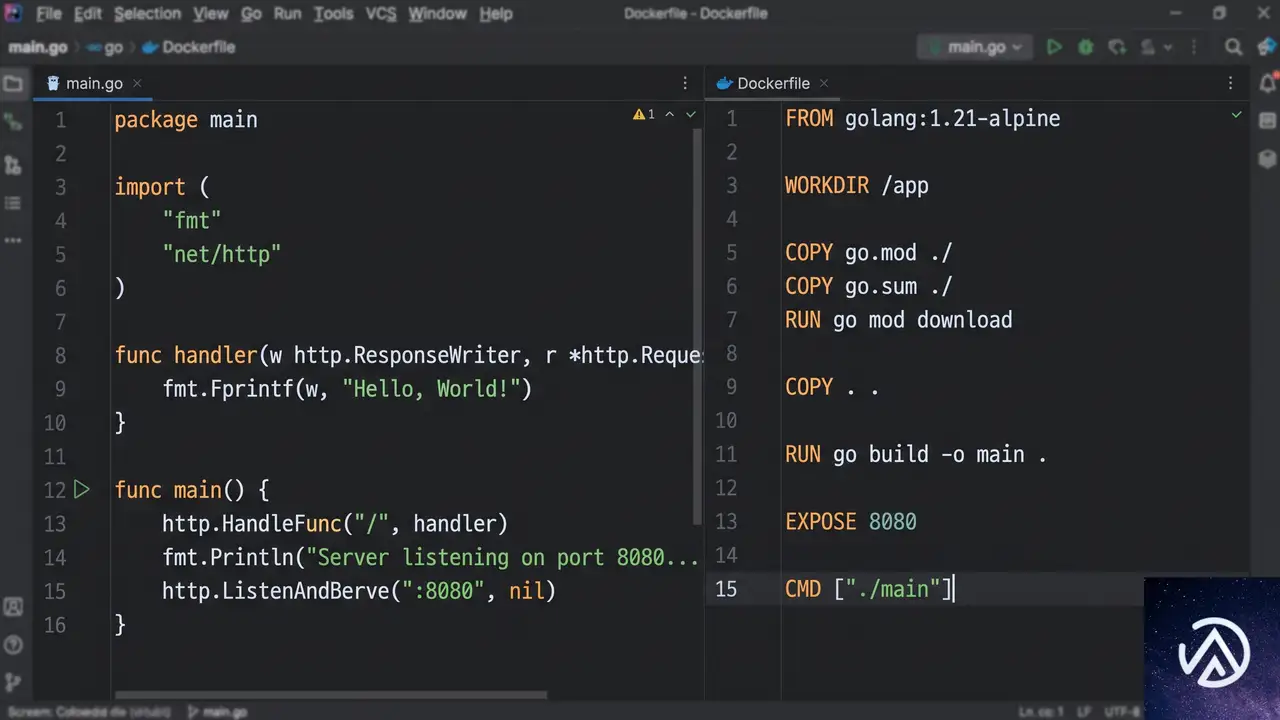Click "RUN go mod download" in Dockerfile

point(898,320)
